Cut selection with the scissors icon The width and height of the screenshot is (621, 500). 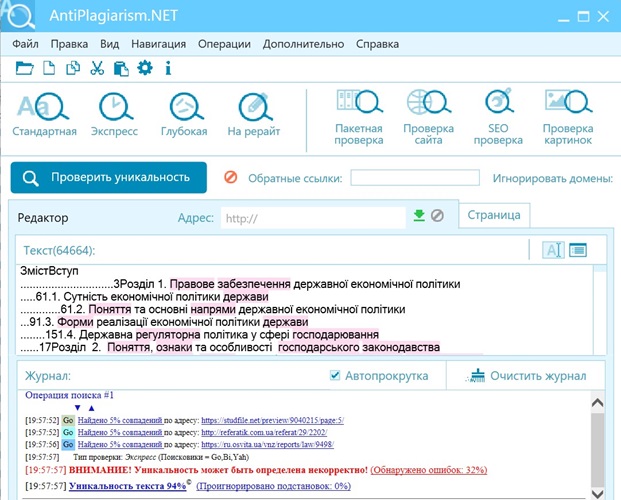[x=97, y=68]
